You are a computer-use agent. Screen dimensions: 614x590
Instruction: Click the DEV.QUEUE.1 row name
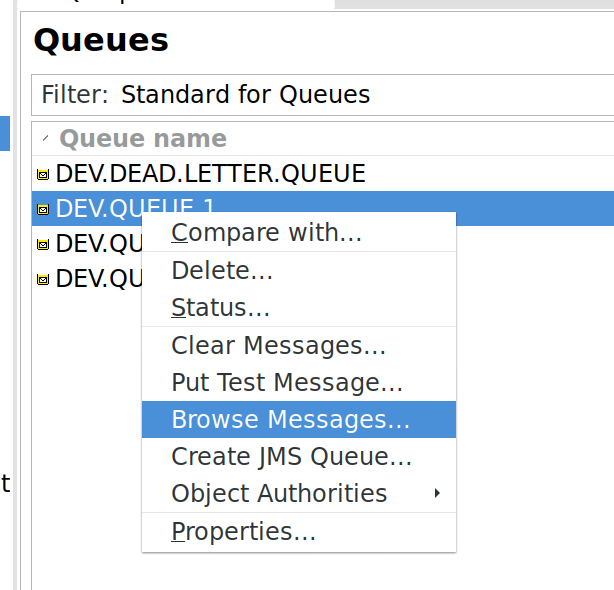98,209
